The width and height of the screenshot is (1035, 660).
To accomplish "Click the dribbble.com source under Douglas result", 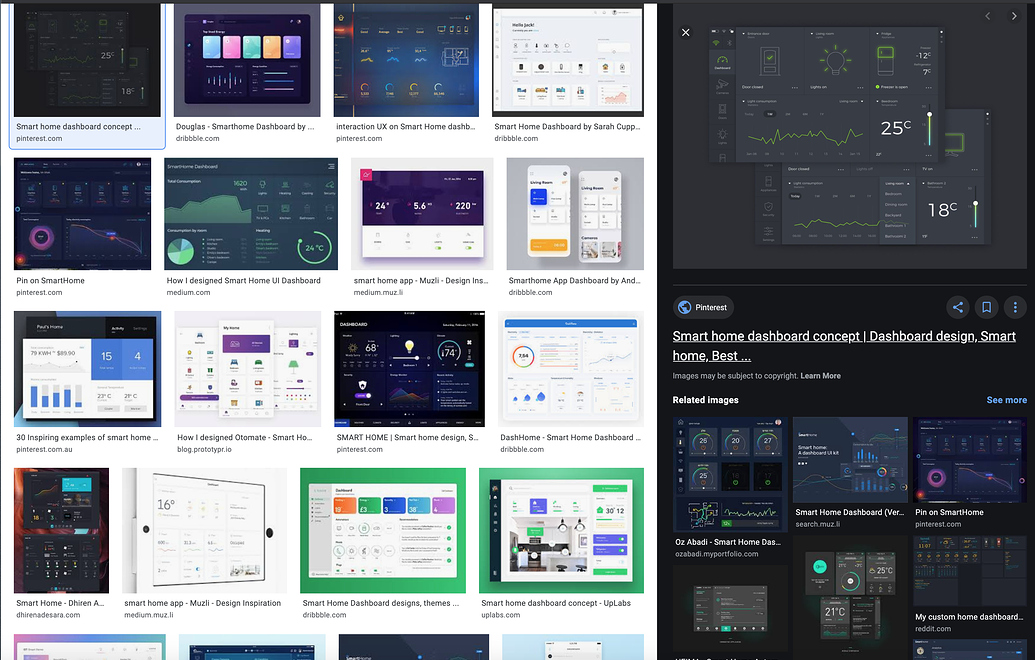I will 198,138.
